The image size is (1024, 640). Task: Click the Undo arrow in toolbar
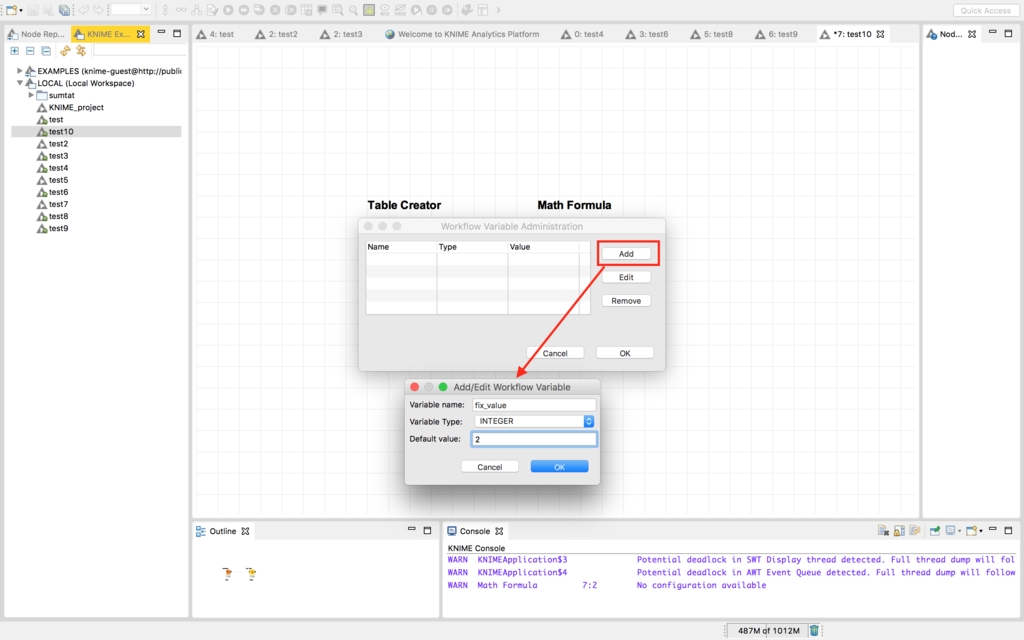point(84,10)
